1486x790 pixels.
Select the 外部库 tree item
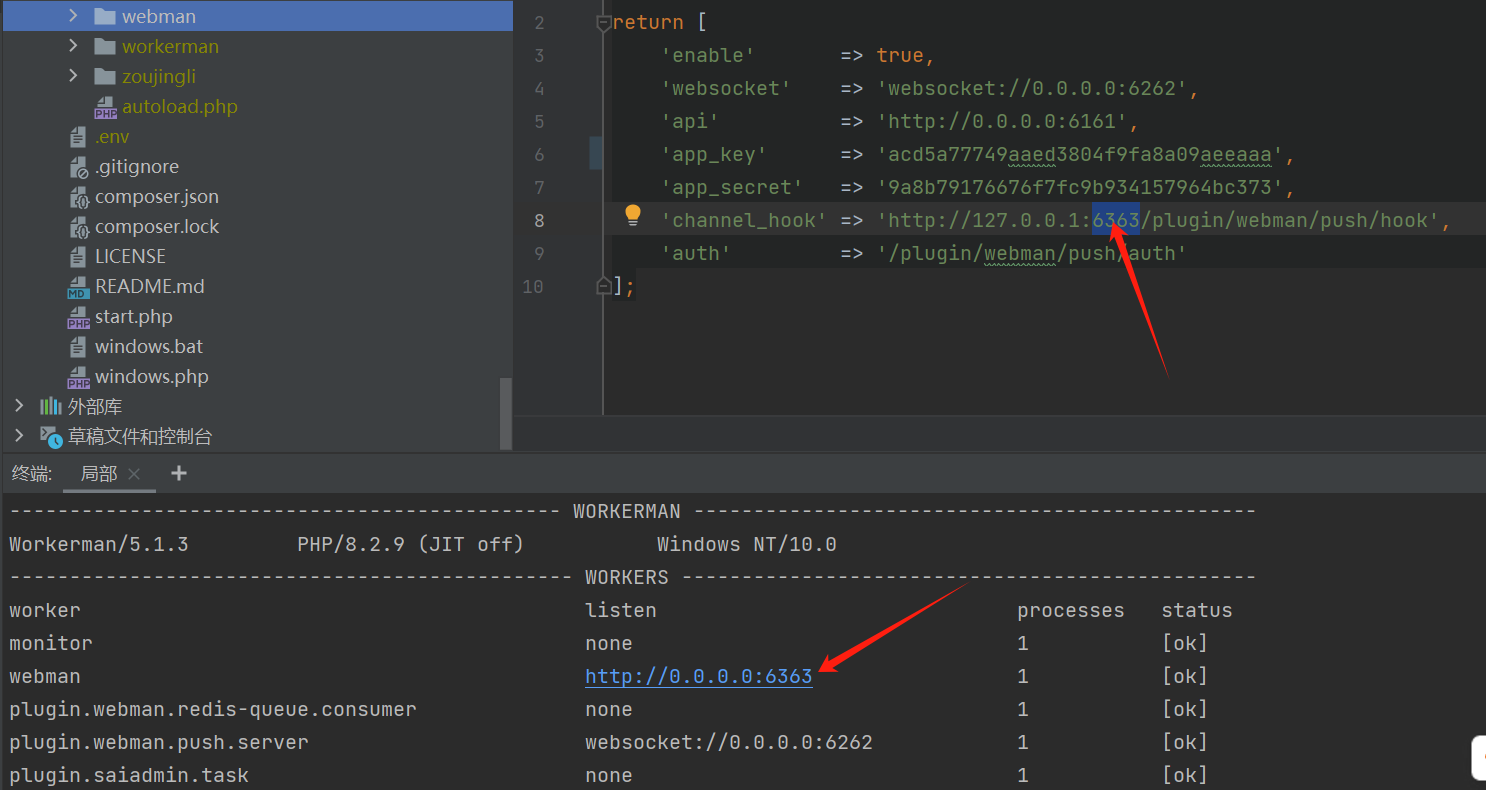coord(95,406)
